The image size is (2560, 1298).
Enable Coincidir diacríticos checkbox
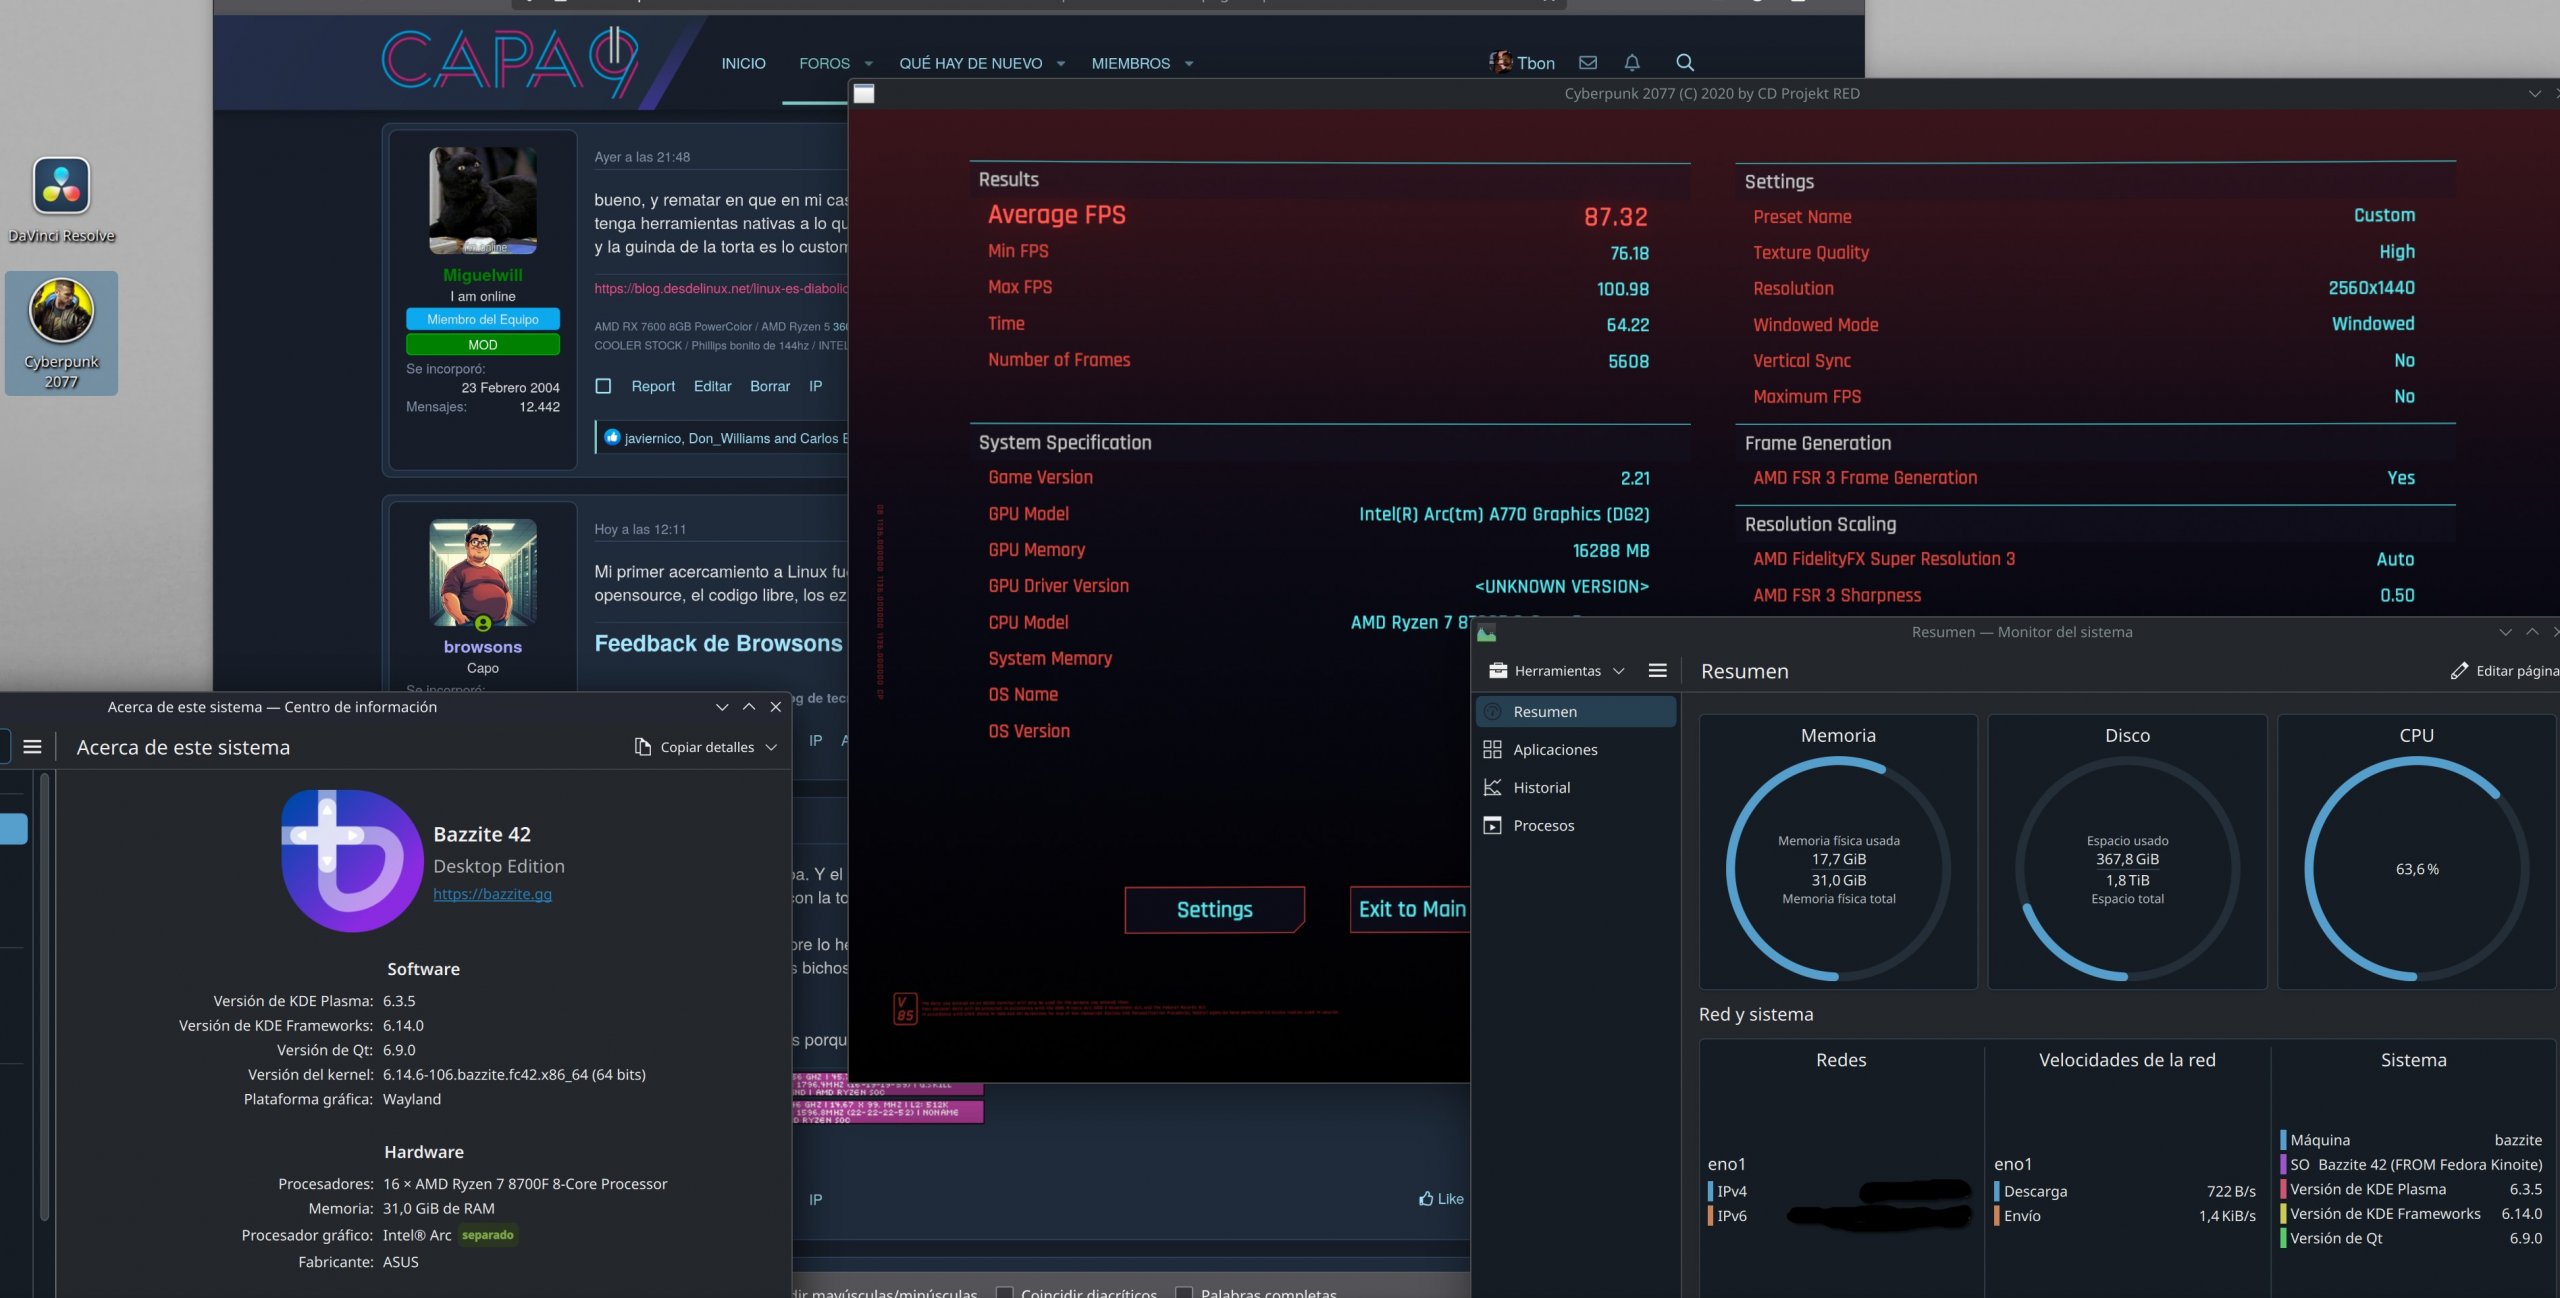[x=1005, y=1292]
